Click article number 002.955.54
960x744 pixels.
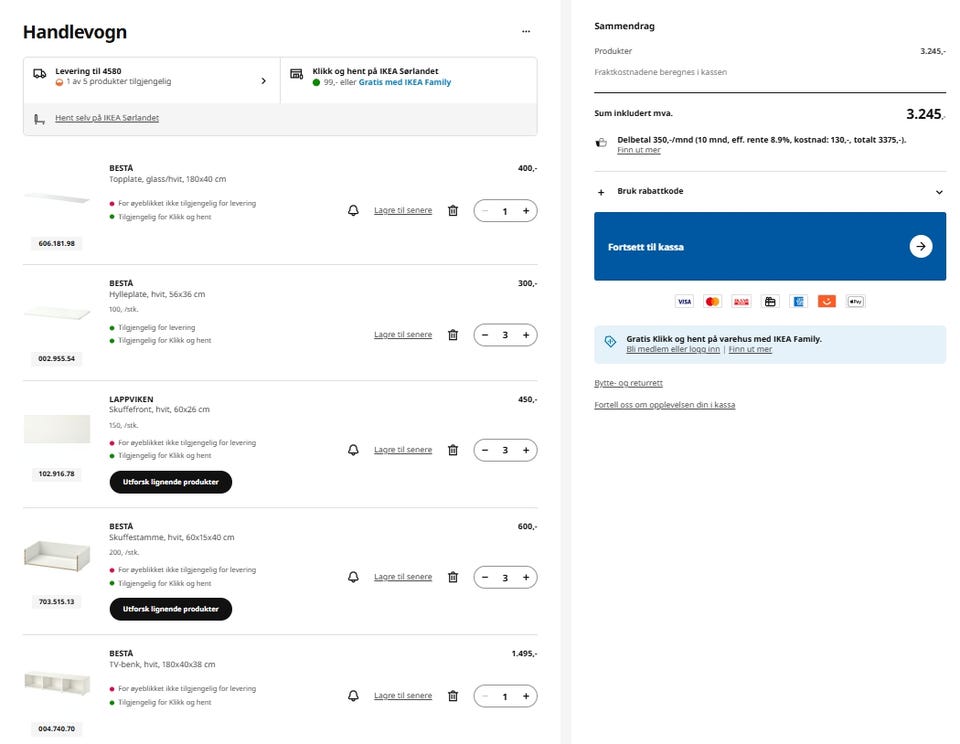point(56,359)
